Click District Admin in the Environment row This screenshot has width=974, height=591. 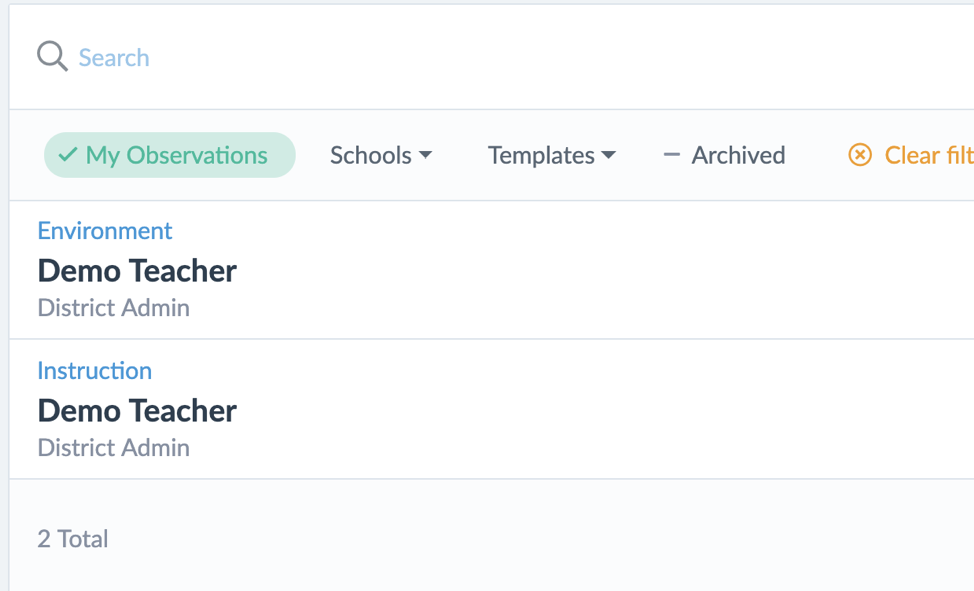(x=113, y=308)
